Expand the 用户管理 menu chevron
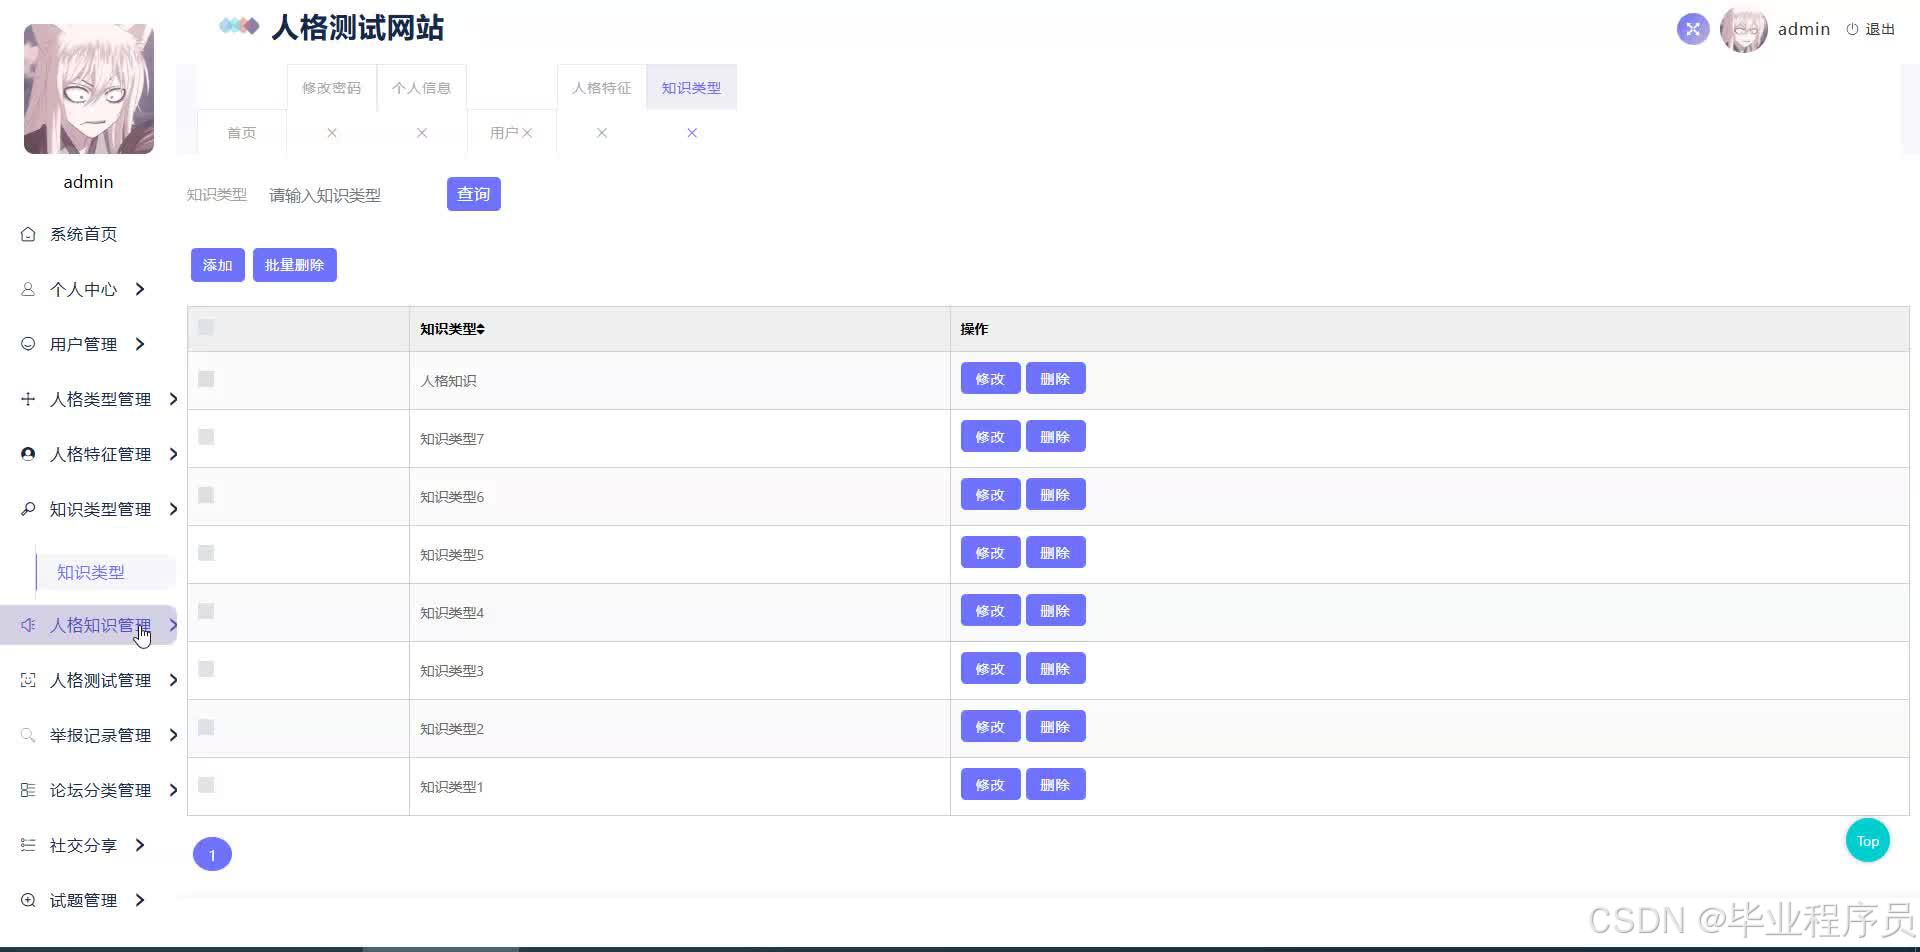Screen dimensions: 1920x952 click(x=140, y=344)
